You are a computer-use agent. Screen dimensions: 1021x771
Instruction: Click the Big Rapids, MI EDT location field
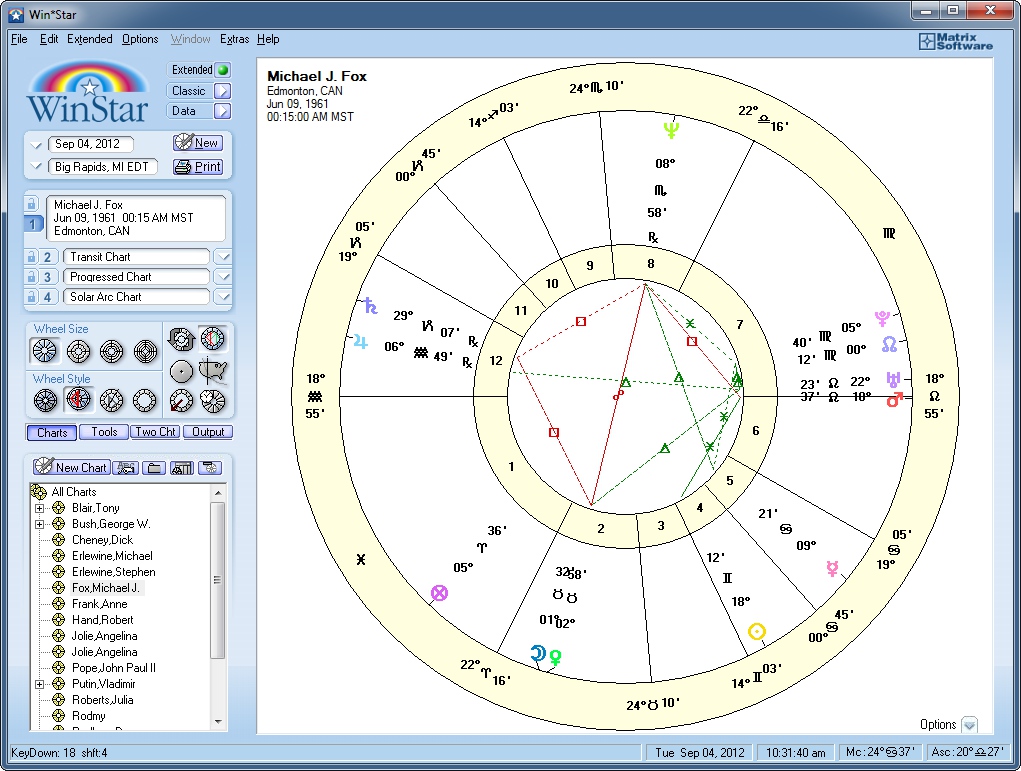102,167
